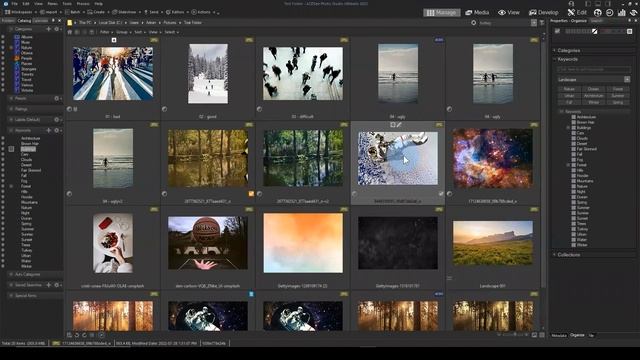Open the File menu
Screen dimensions: 640x360
(x=14, y=4)
